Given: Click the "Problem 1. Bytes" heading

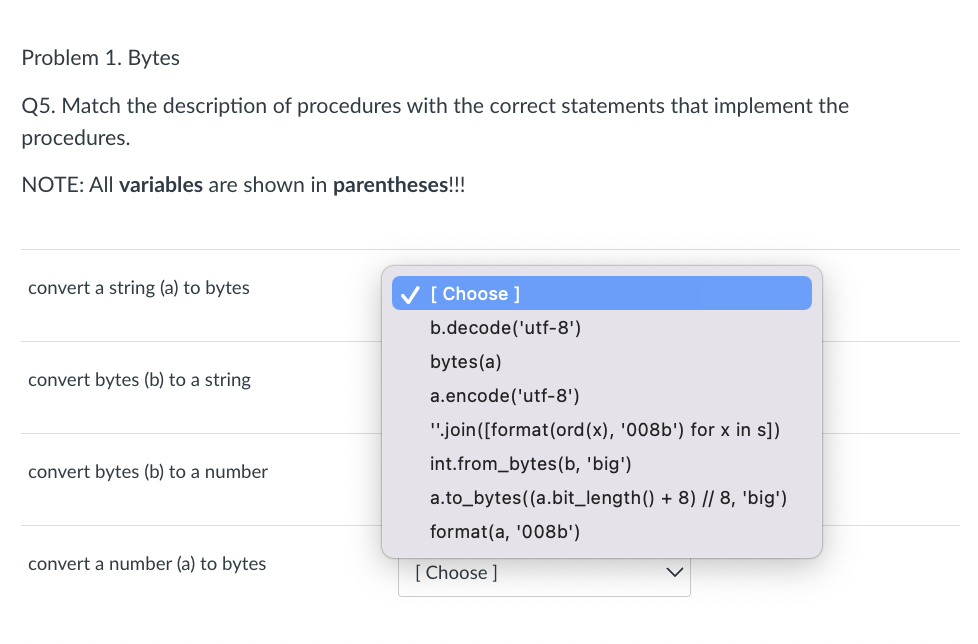Looking at the screenshot, I should pyautogui.click(x=101, y=58).
